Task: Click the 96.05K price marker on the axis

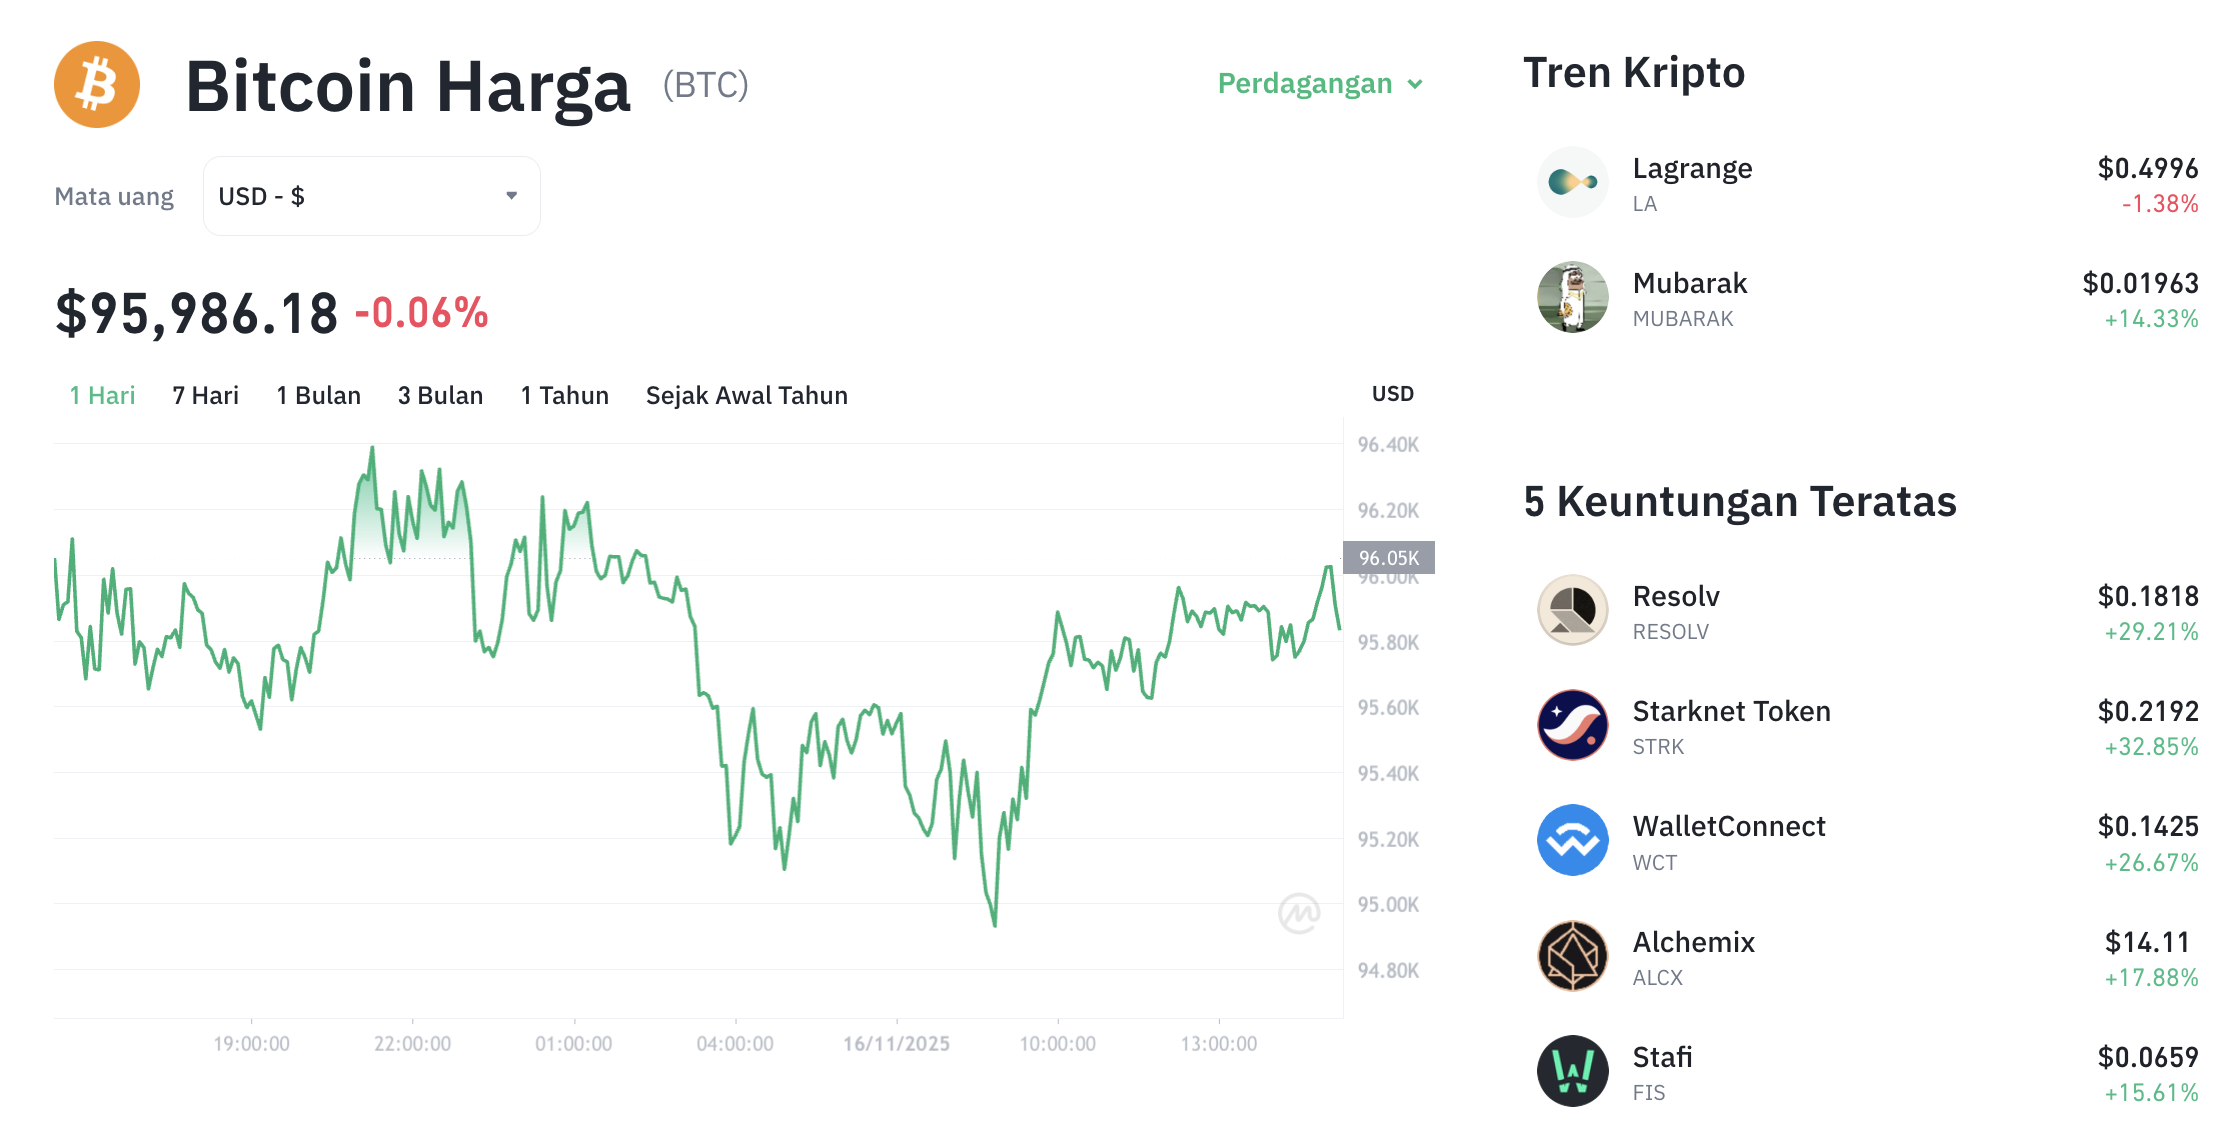Action: pos(1389,559)
